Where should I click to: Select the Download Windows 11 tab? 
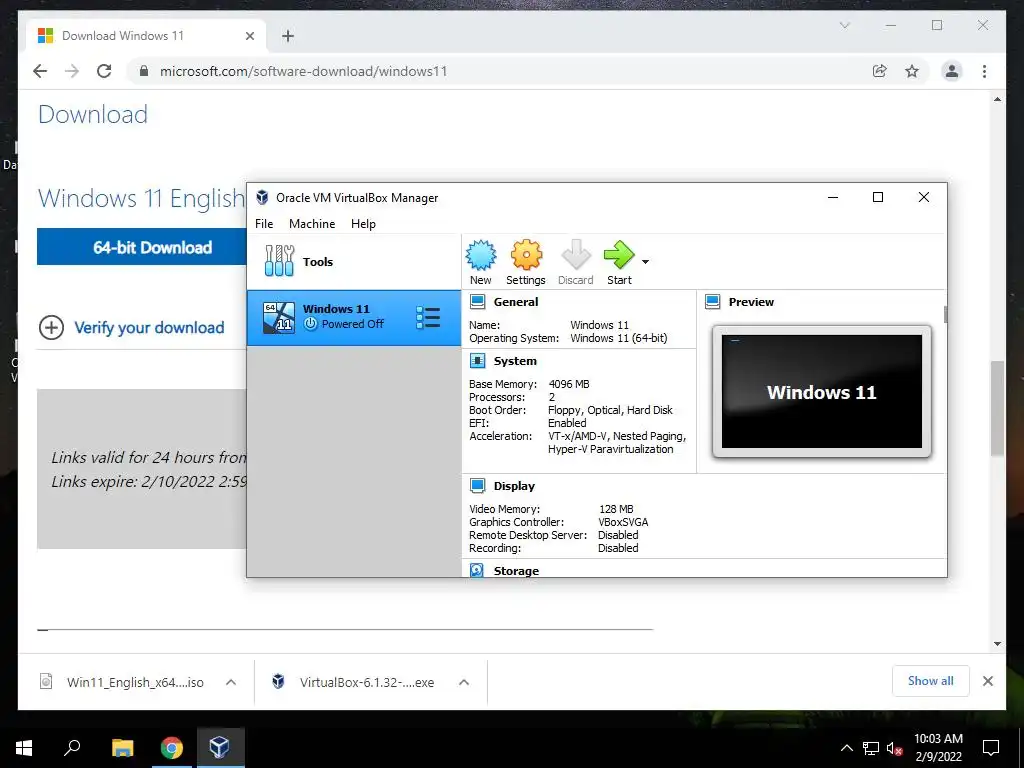(146, 36)
